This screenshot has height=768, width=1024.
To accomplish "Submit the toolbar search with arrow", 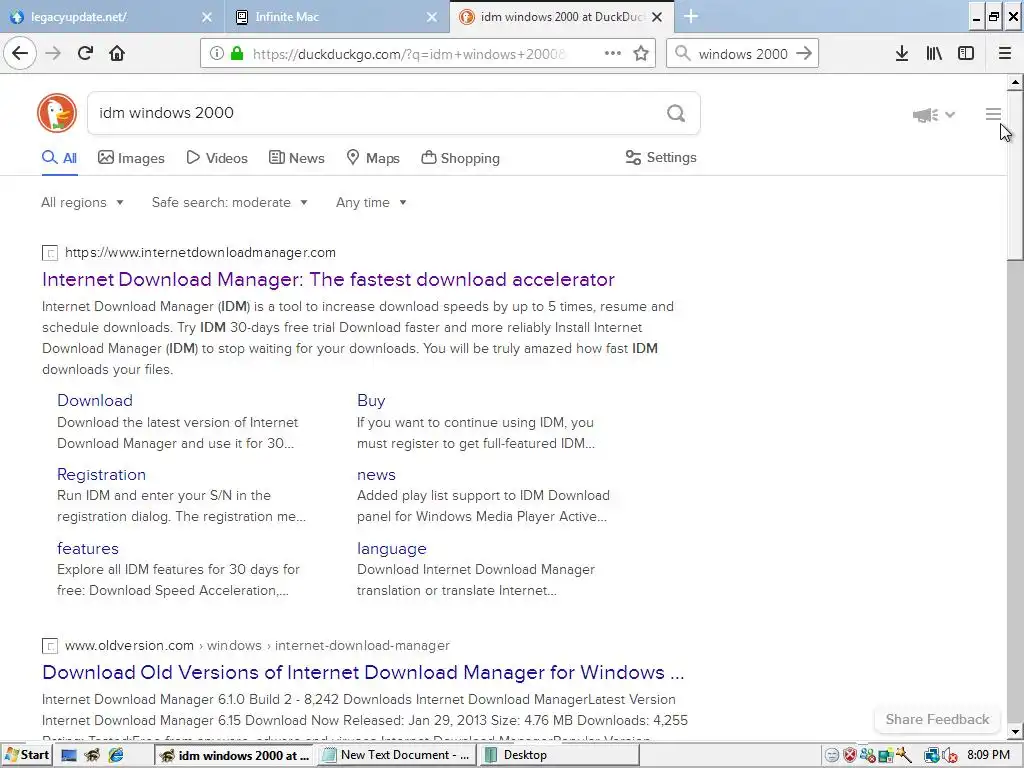I will pos(805,54).
